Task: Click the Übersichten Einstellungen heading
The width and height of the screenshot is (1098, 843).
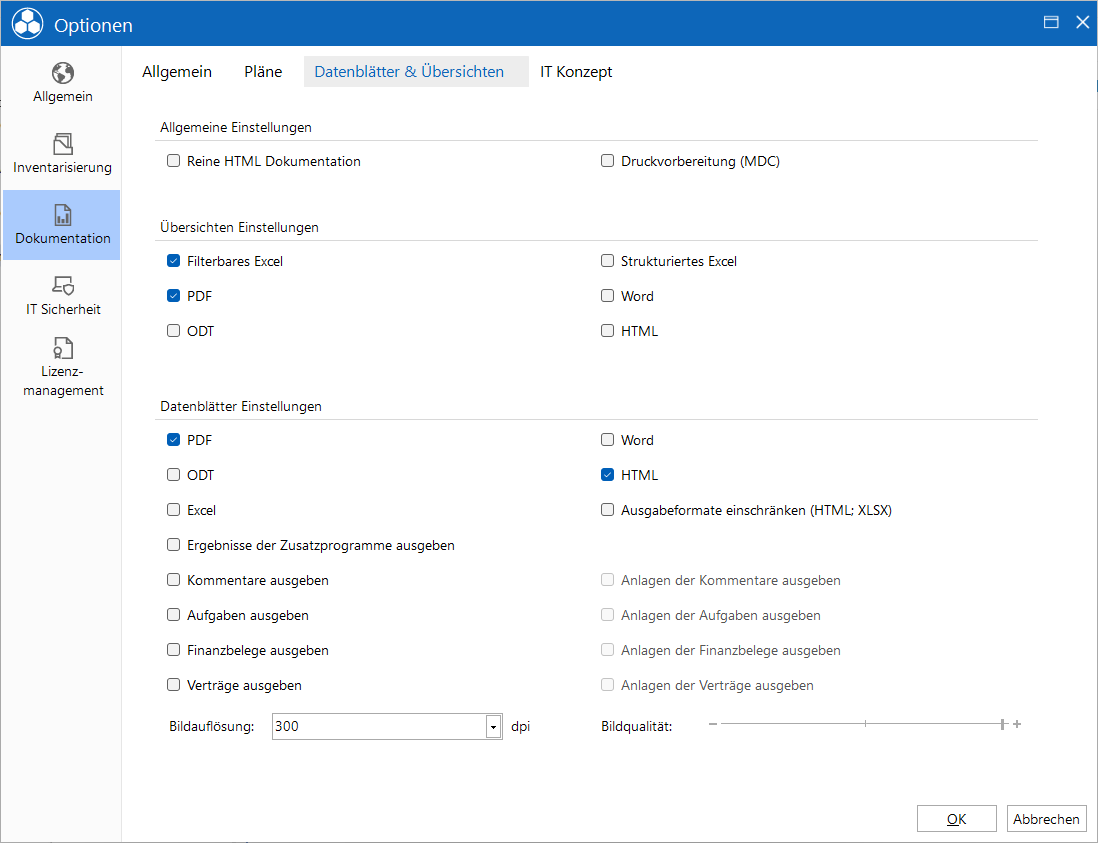Action: point(239,228)
